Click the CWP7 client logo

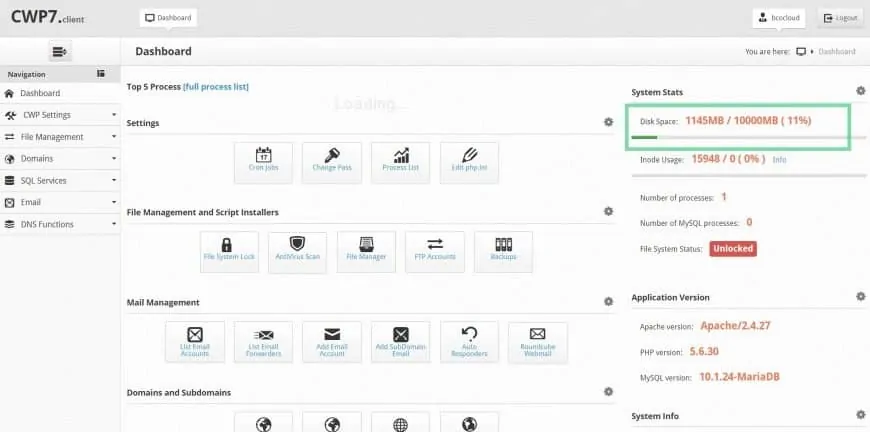(x=48, y=17)
